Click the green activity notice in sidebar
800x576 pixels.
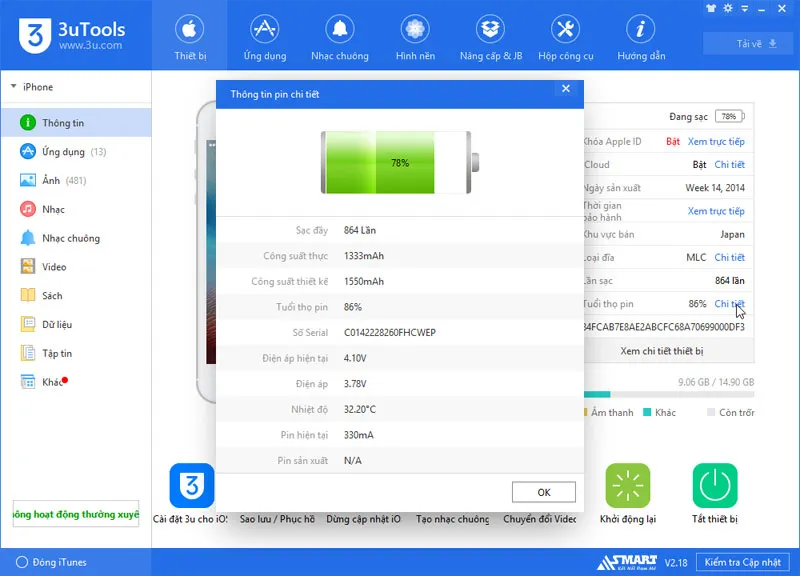76,514
